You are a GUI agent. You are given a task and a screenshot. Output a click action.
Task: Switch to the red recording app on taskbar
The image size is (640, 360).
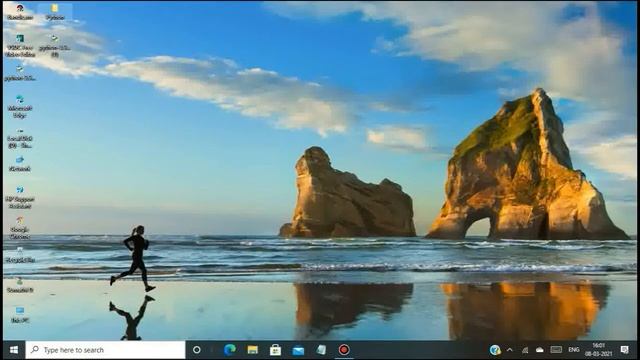(344, 350)
